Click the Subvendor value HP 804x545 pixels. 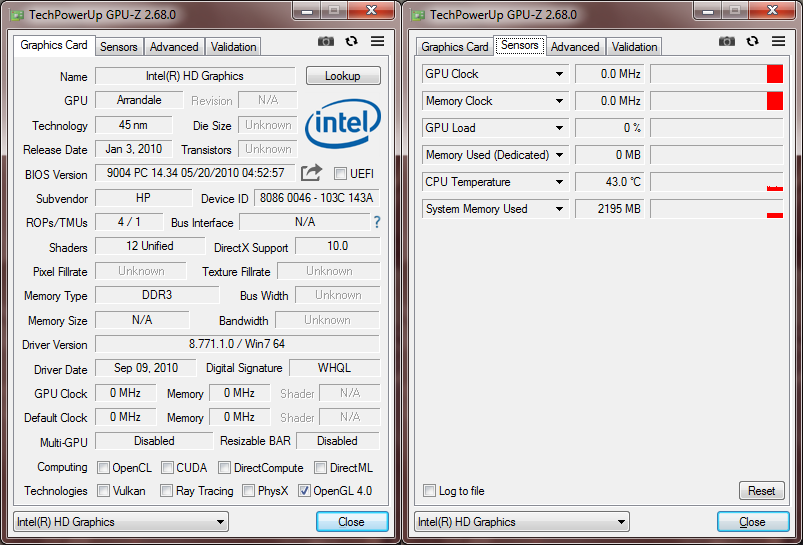tap(143, 198)
